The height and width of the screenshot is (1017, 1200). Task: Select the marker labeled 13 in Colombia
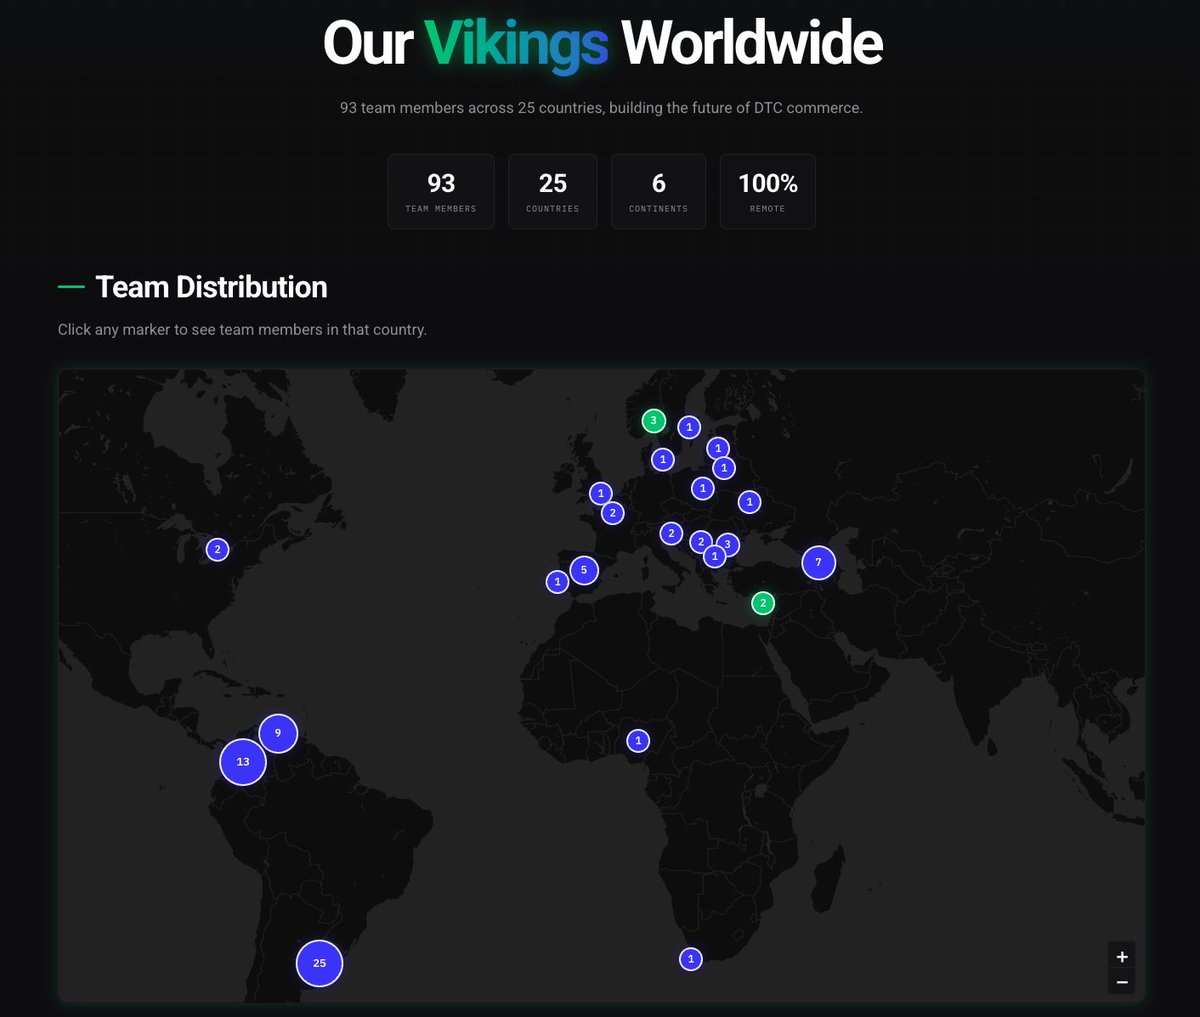243,762
